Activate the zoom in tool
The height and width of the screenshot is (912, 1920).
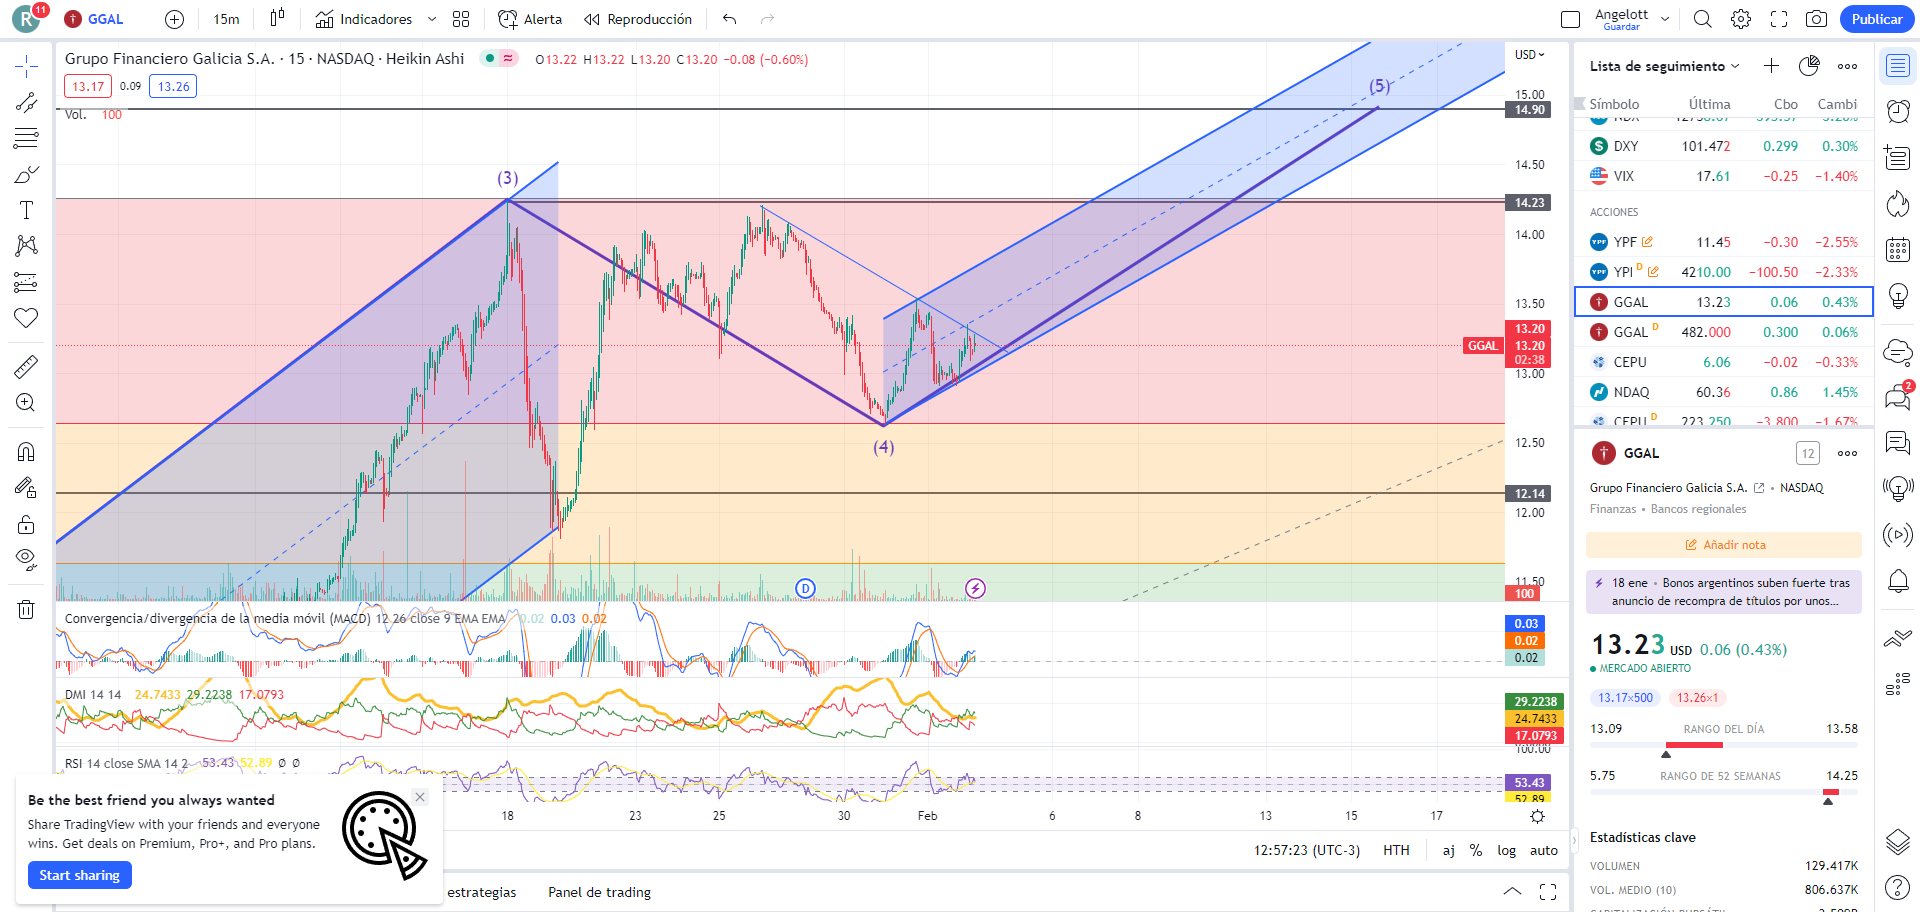coord(26,403)
